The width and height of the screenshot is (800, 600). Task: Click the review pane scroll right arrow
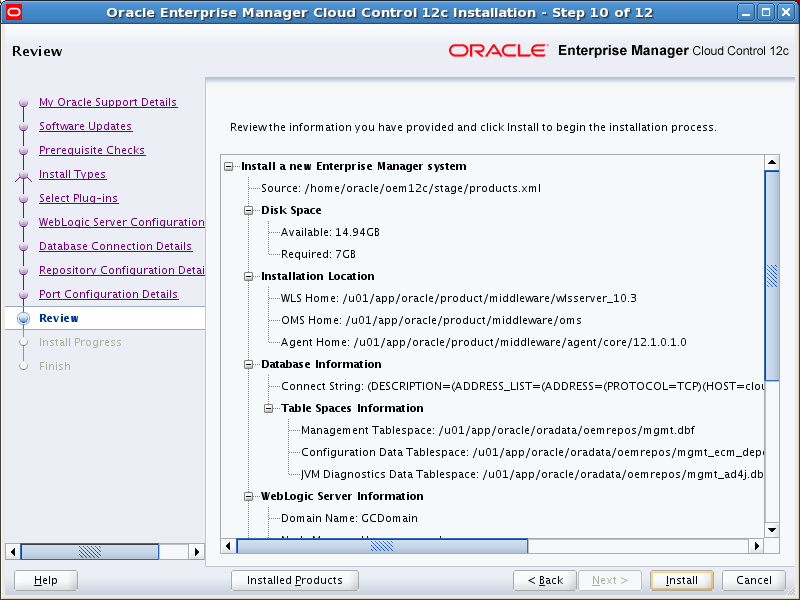[757, 546]
